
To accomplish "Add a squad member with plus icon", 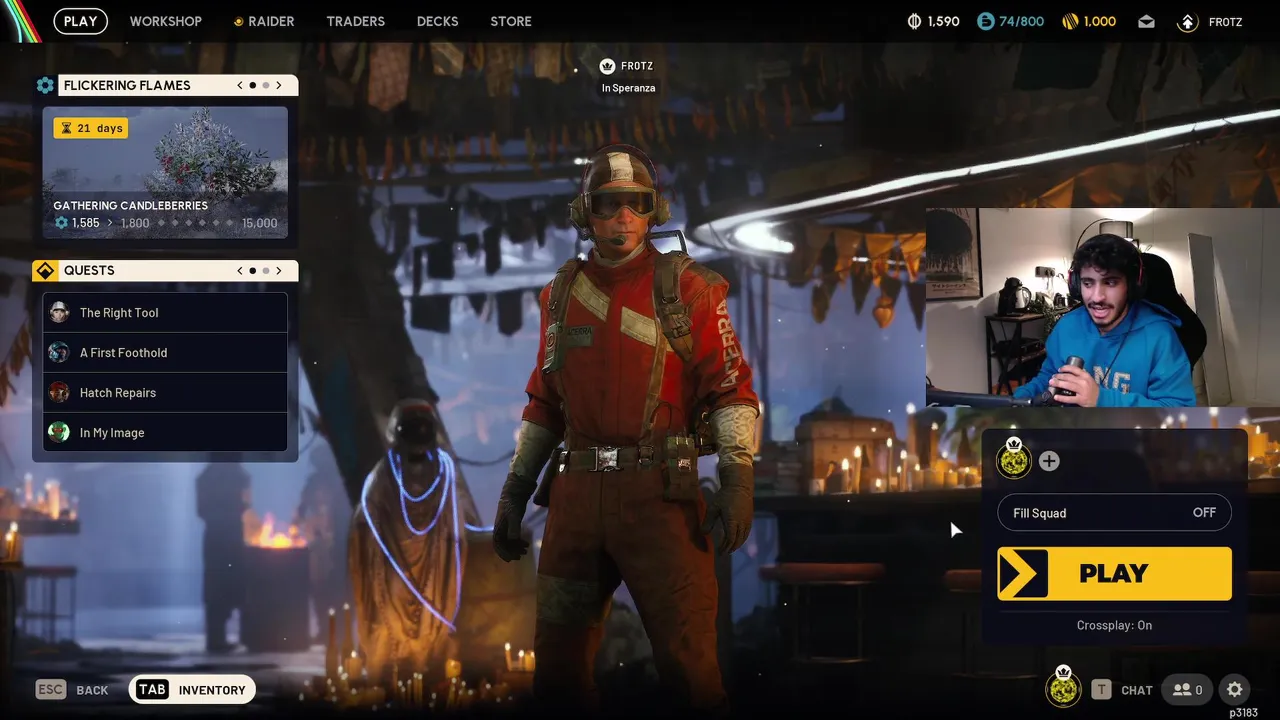I will (1049, 461).
